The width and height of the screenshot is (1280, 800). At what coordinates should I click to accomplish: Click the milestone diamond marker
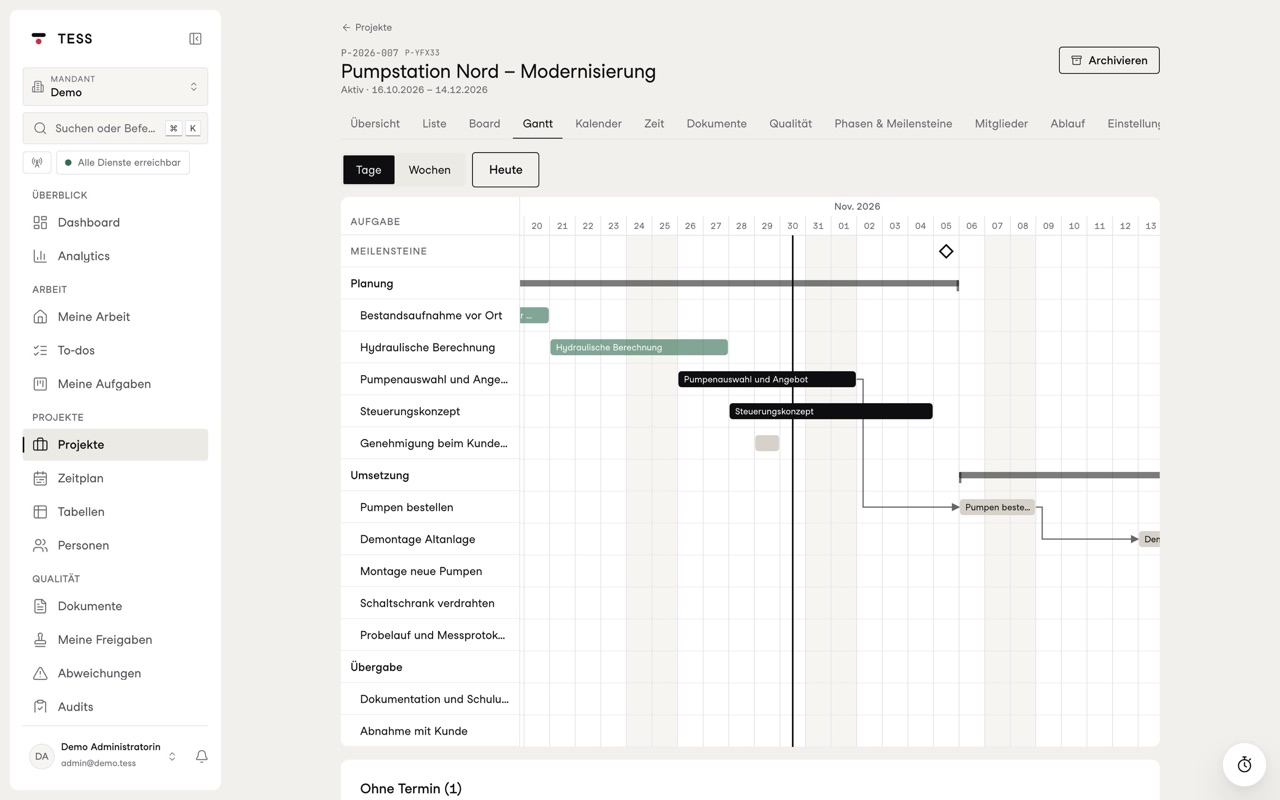pyautogui.click(x=946, y=251)
